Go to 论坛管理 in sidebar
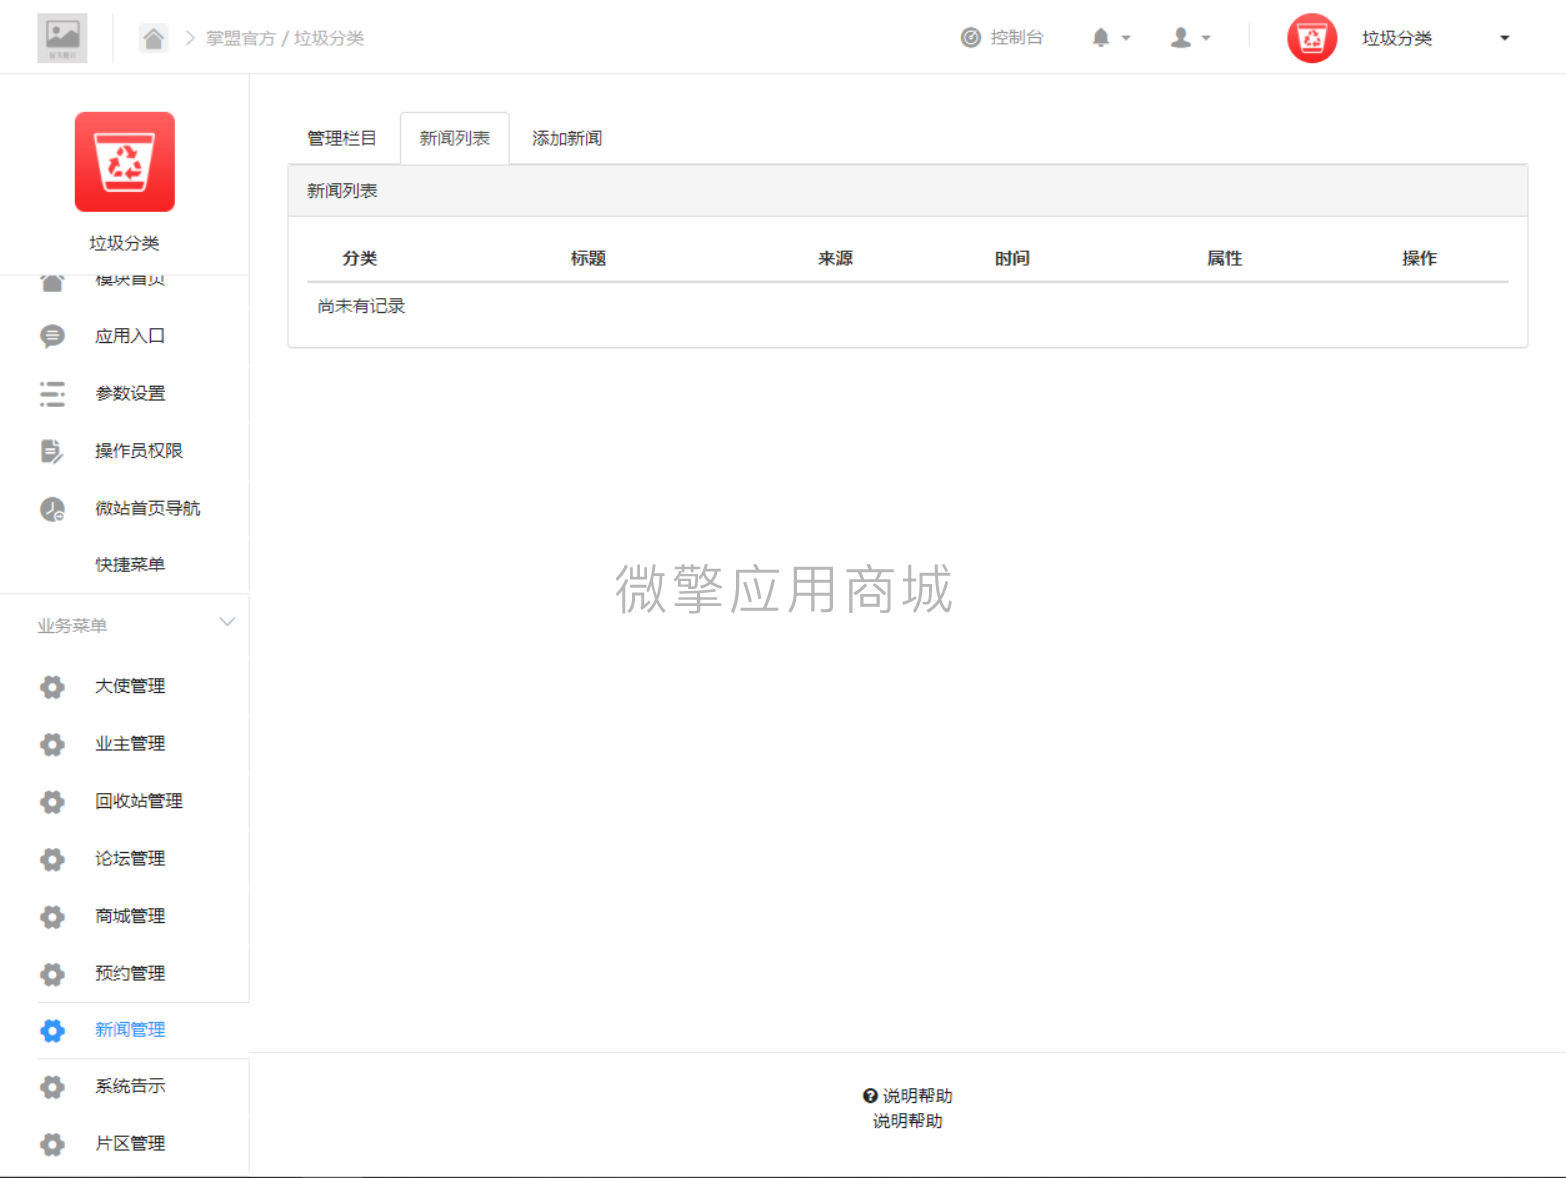 tap(130, 859)
